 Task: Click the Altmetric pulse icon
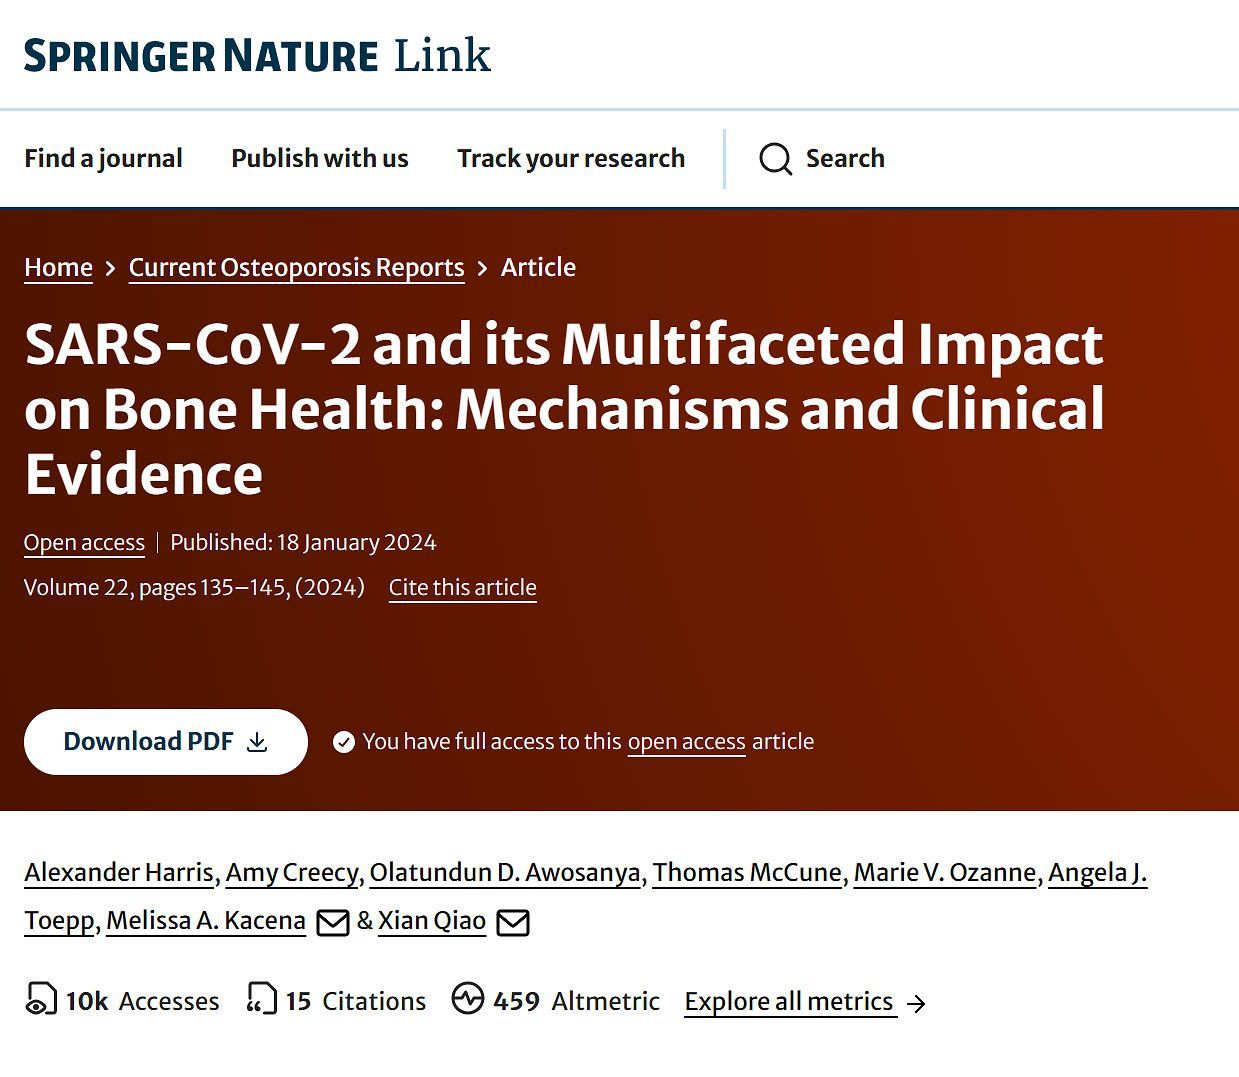(x=467, y=998)
